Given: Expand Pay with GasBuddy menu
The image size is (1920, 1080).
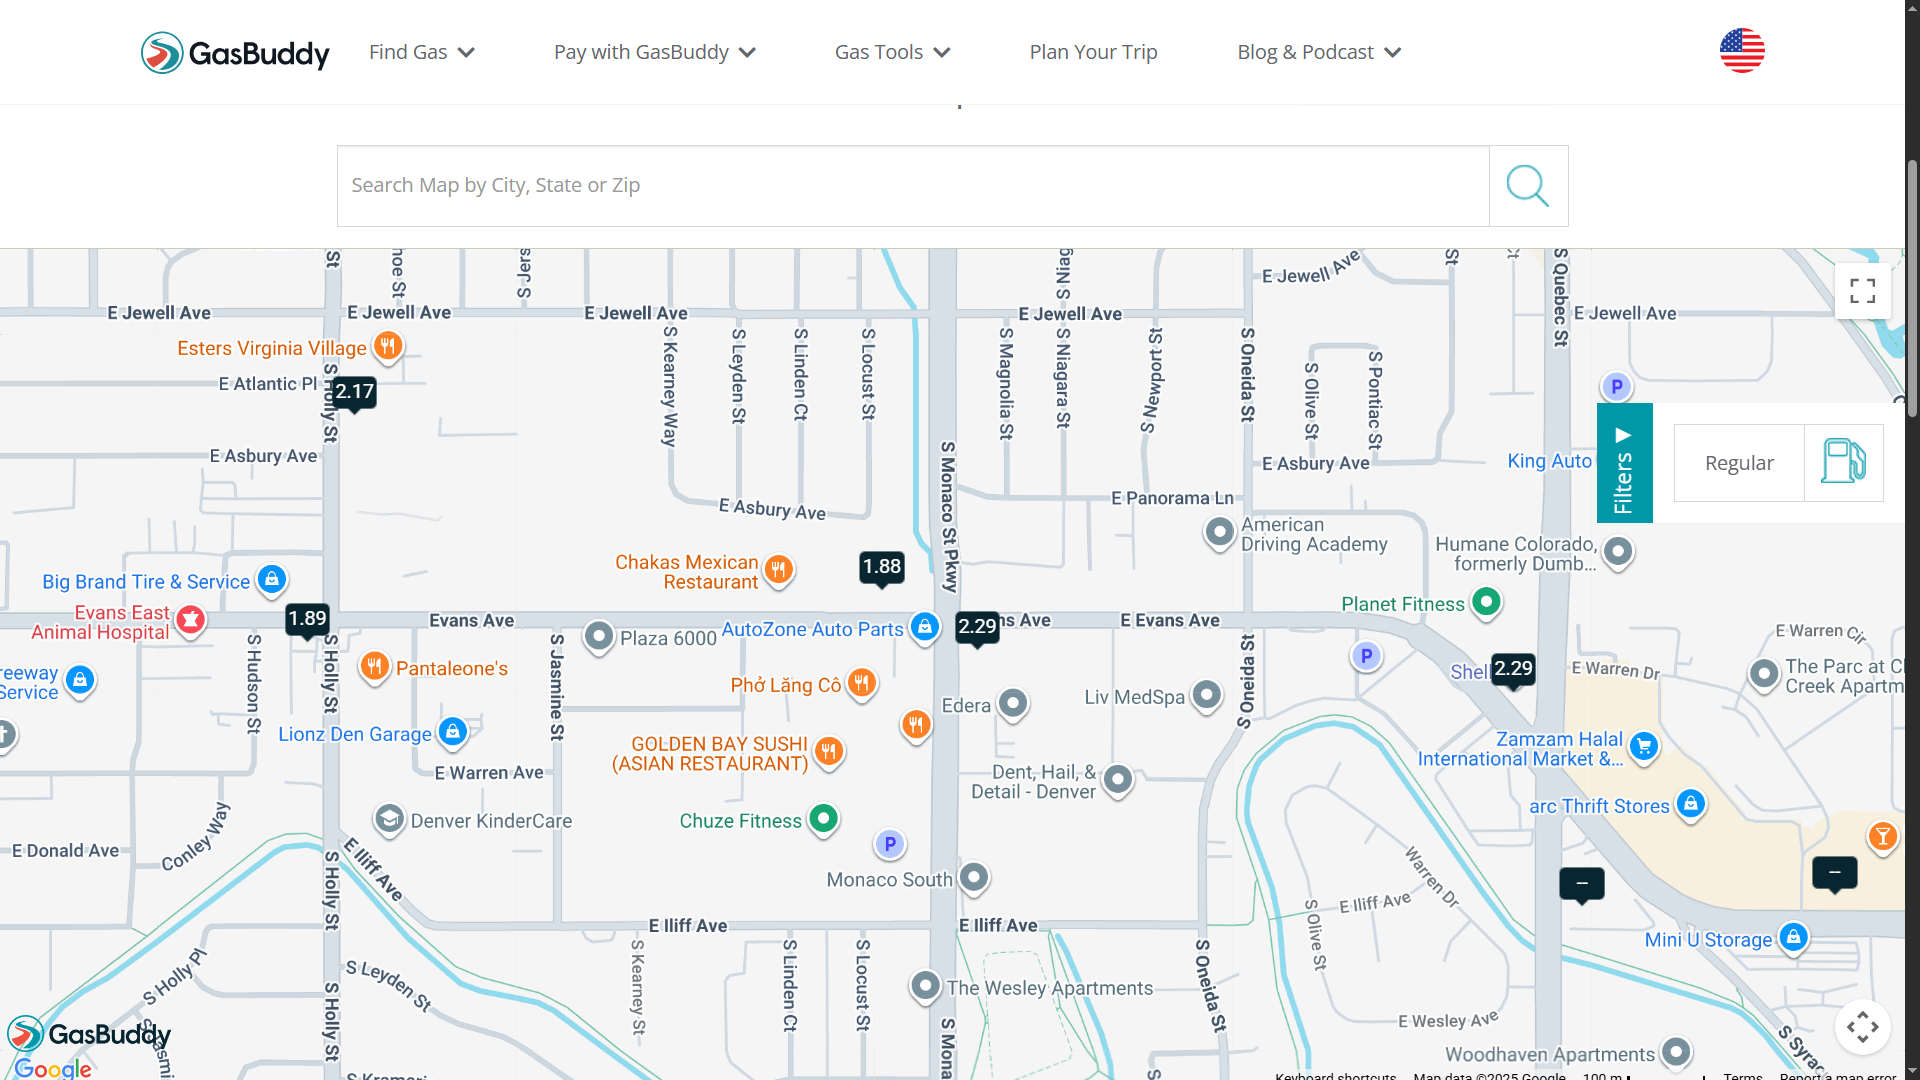Looking at the screenshot, I should click(654, 52).
